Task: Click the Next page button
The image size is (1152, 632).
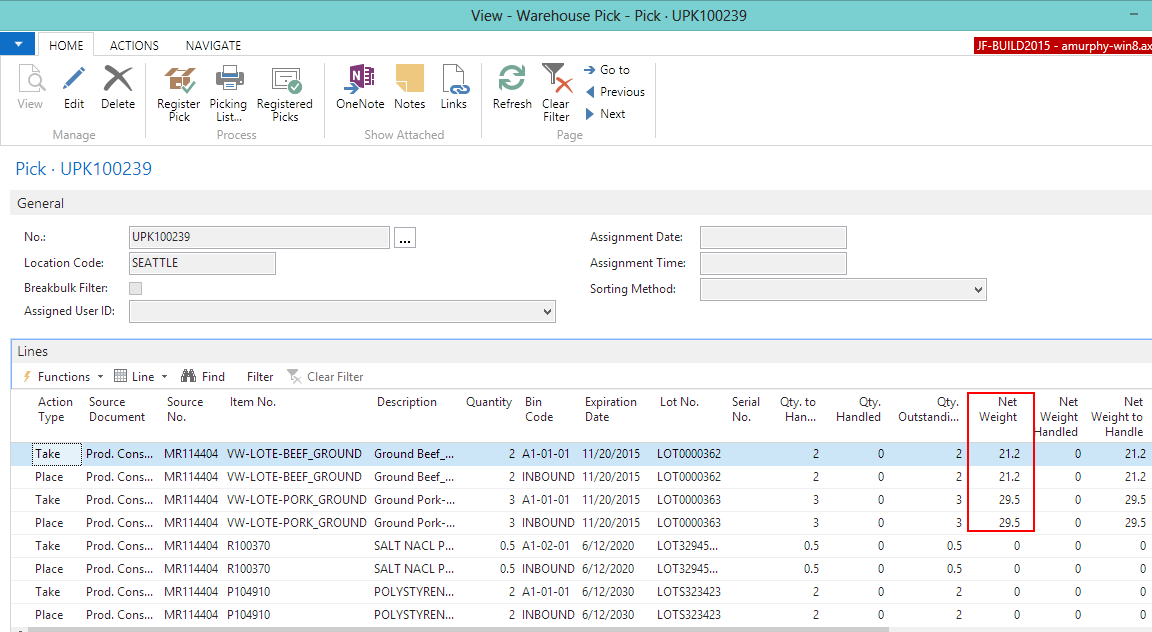Action: tap(605, 114)
